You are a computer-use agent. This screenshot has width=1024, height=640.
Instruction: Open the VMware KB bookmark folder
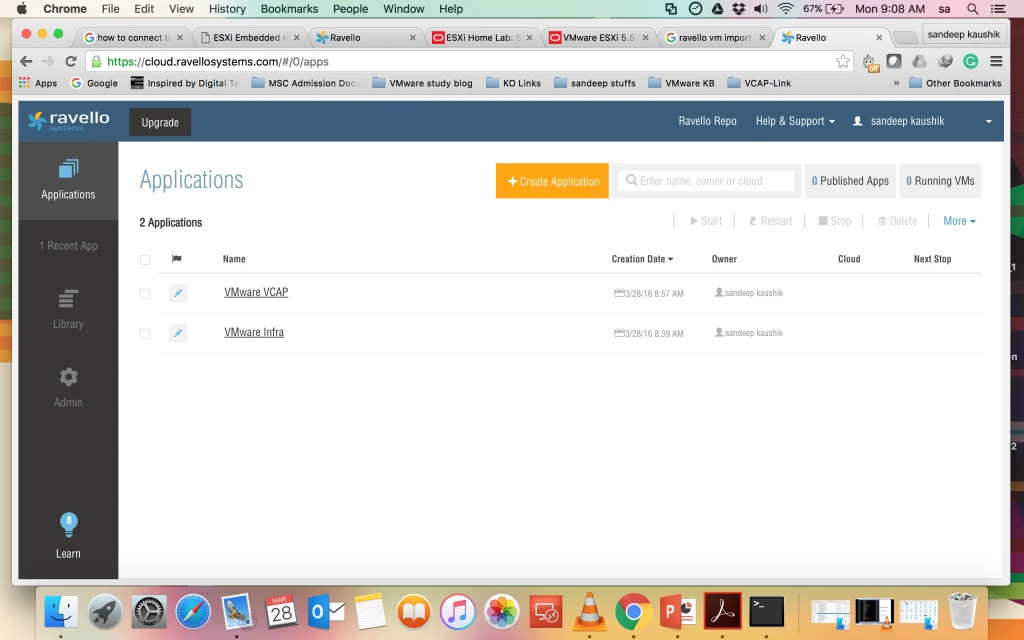(681, 83)
